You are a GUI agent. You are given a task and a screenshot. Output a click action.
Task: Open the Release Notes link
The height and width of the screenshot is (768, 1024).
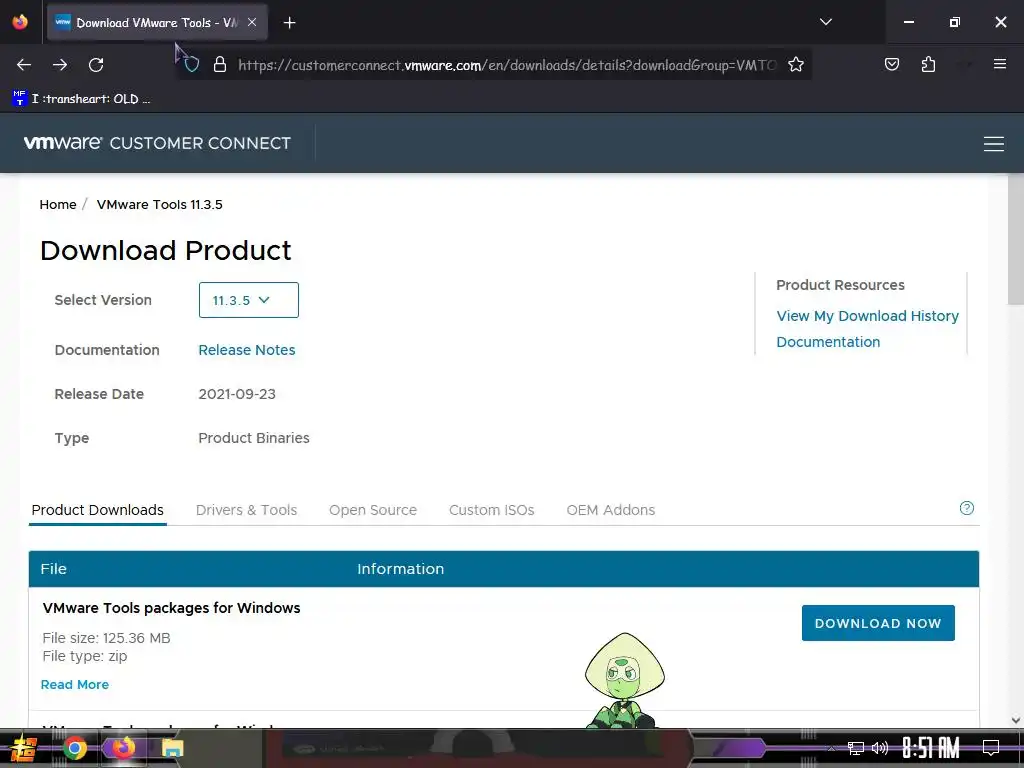(247, 350)
